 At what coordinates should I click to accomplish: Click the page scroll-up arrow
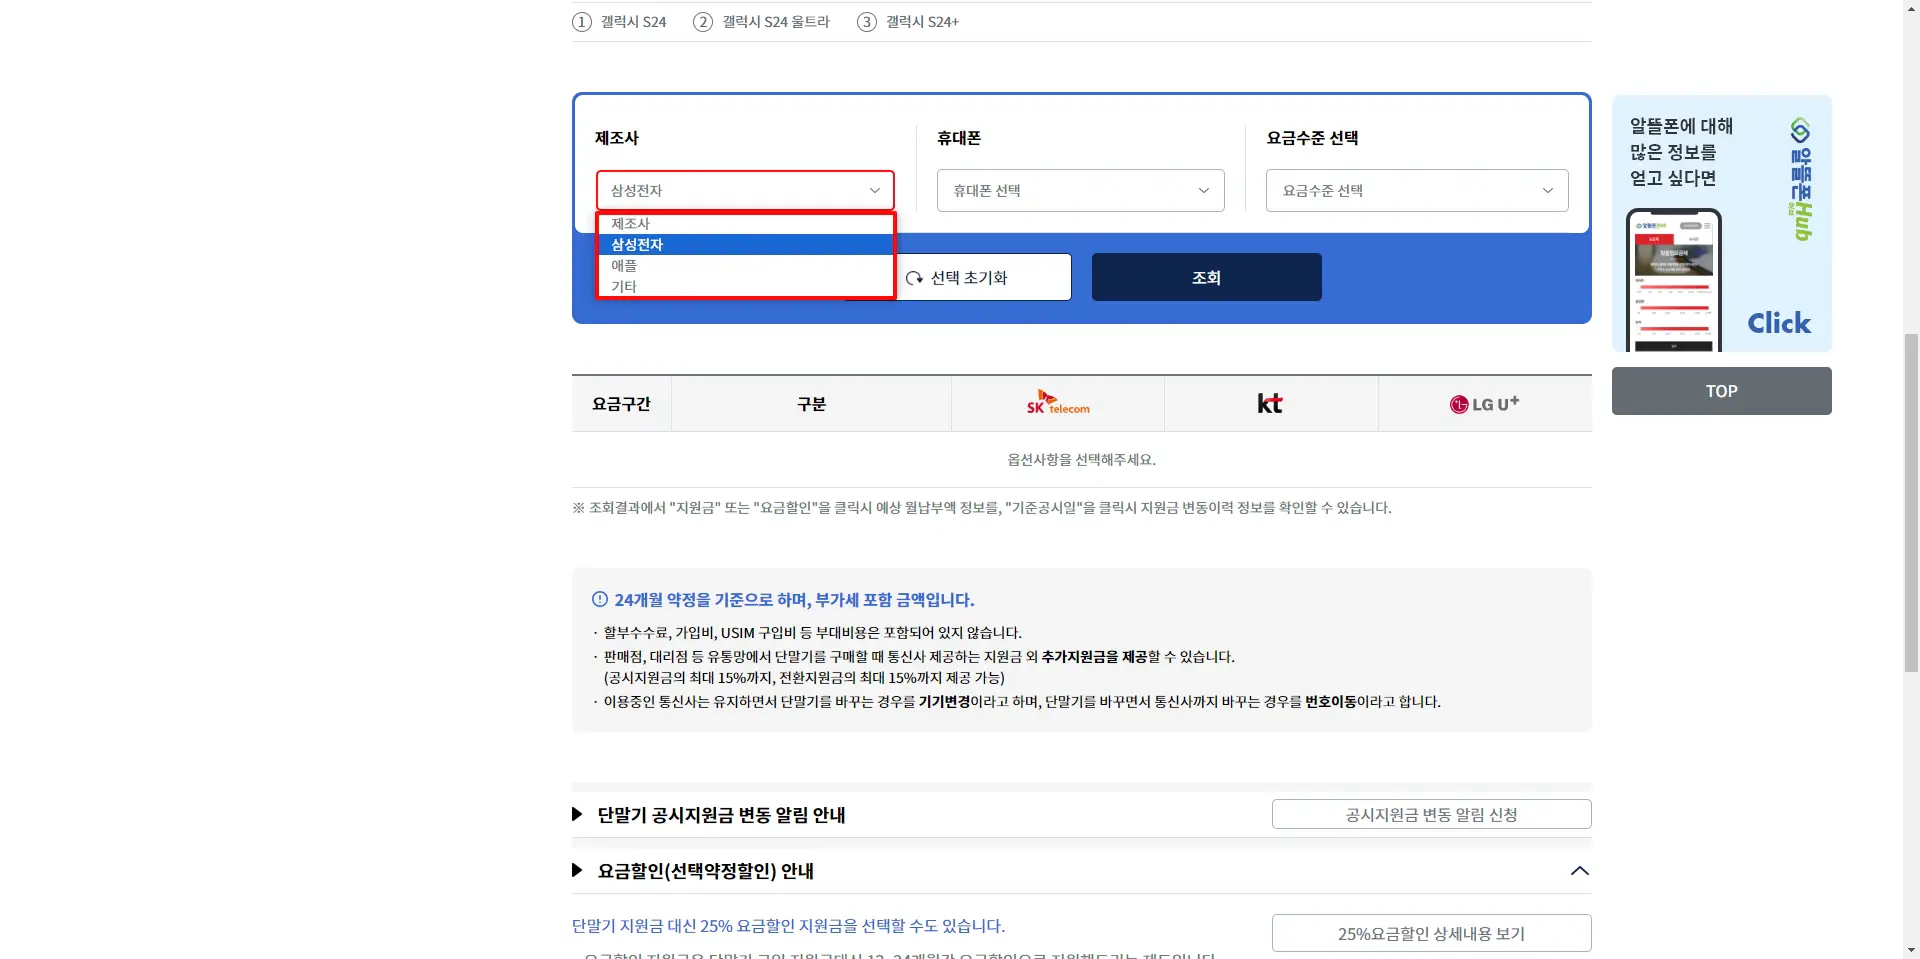[x=1911, y=7]
